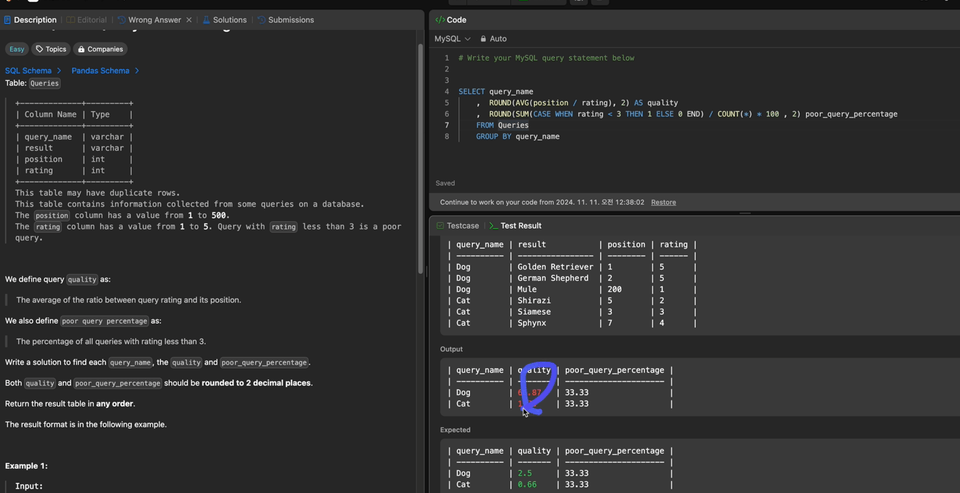Click the Submissions history icon

point(262,20)
